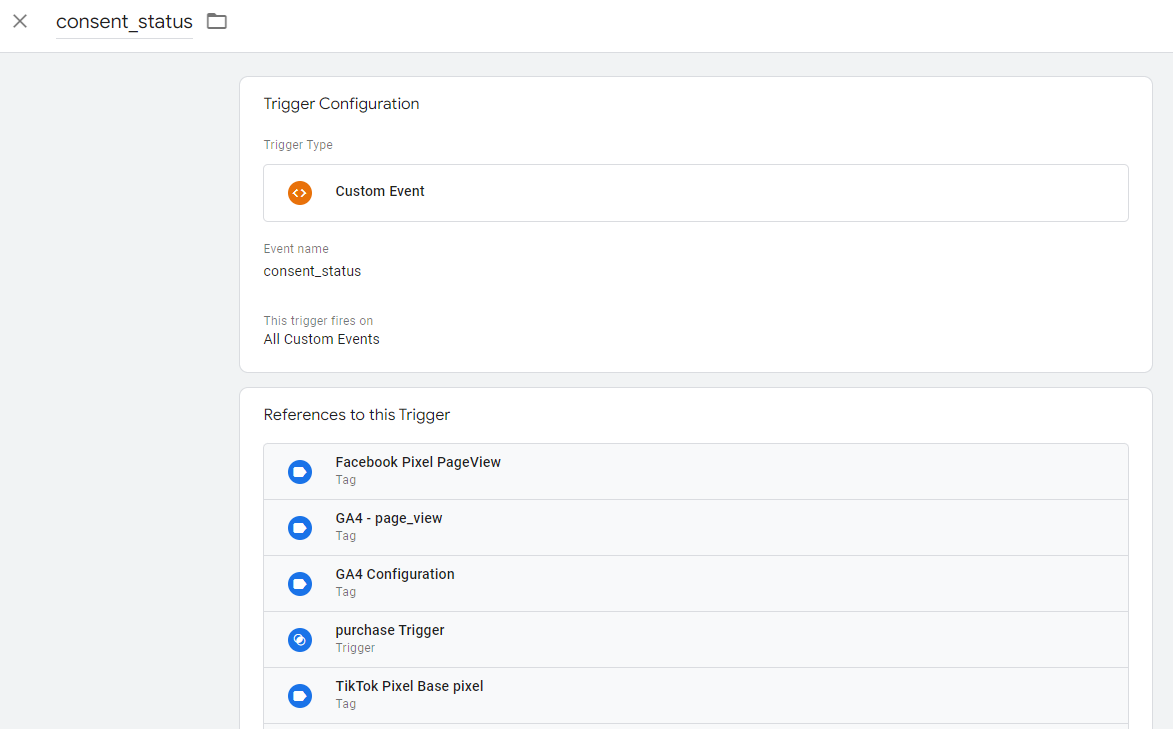Open the purchase Trigger reference
The height and width of the screenshot is (729, 1173).
click(696, 640)
